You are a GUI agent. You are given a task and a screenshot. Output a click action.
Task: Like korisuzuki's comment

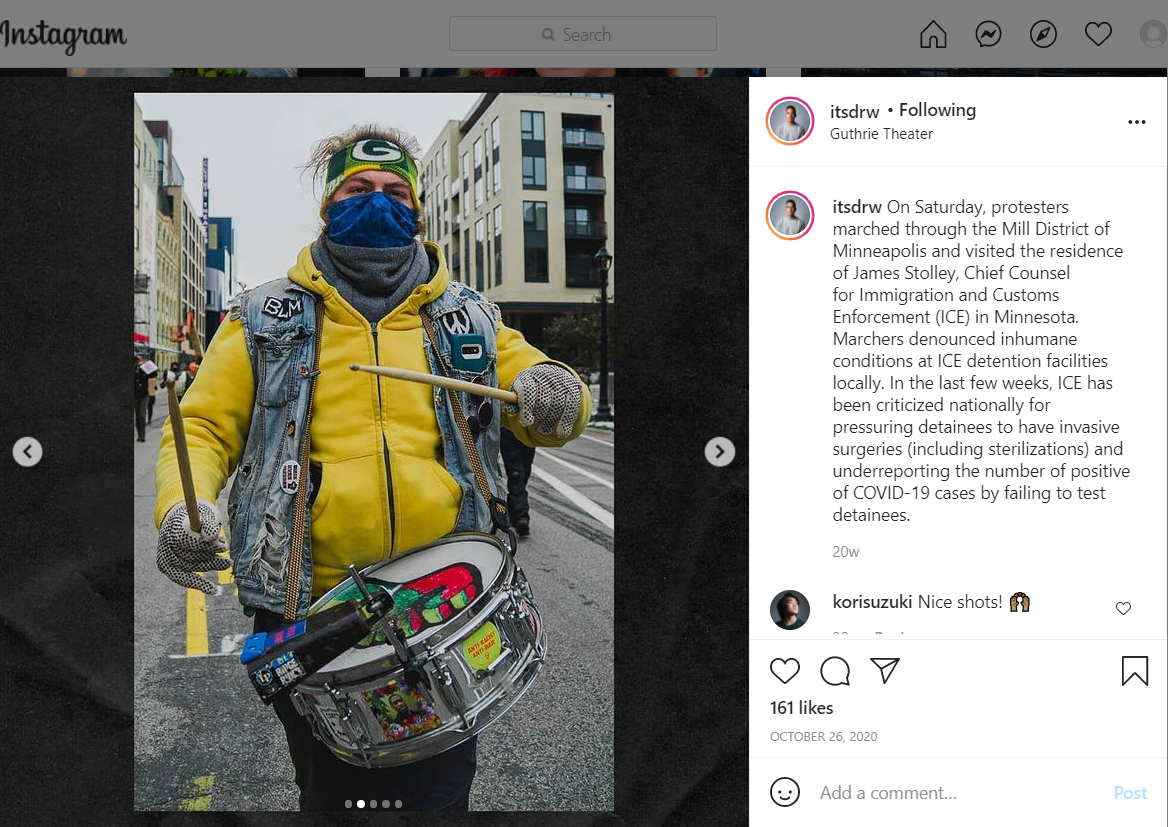1123,608
